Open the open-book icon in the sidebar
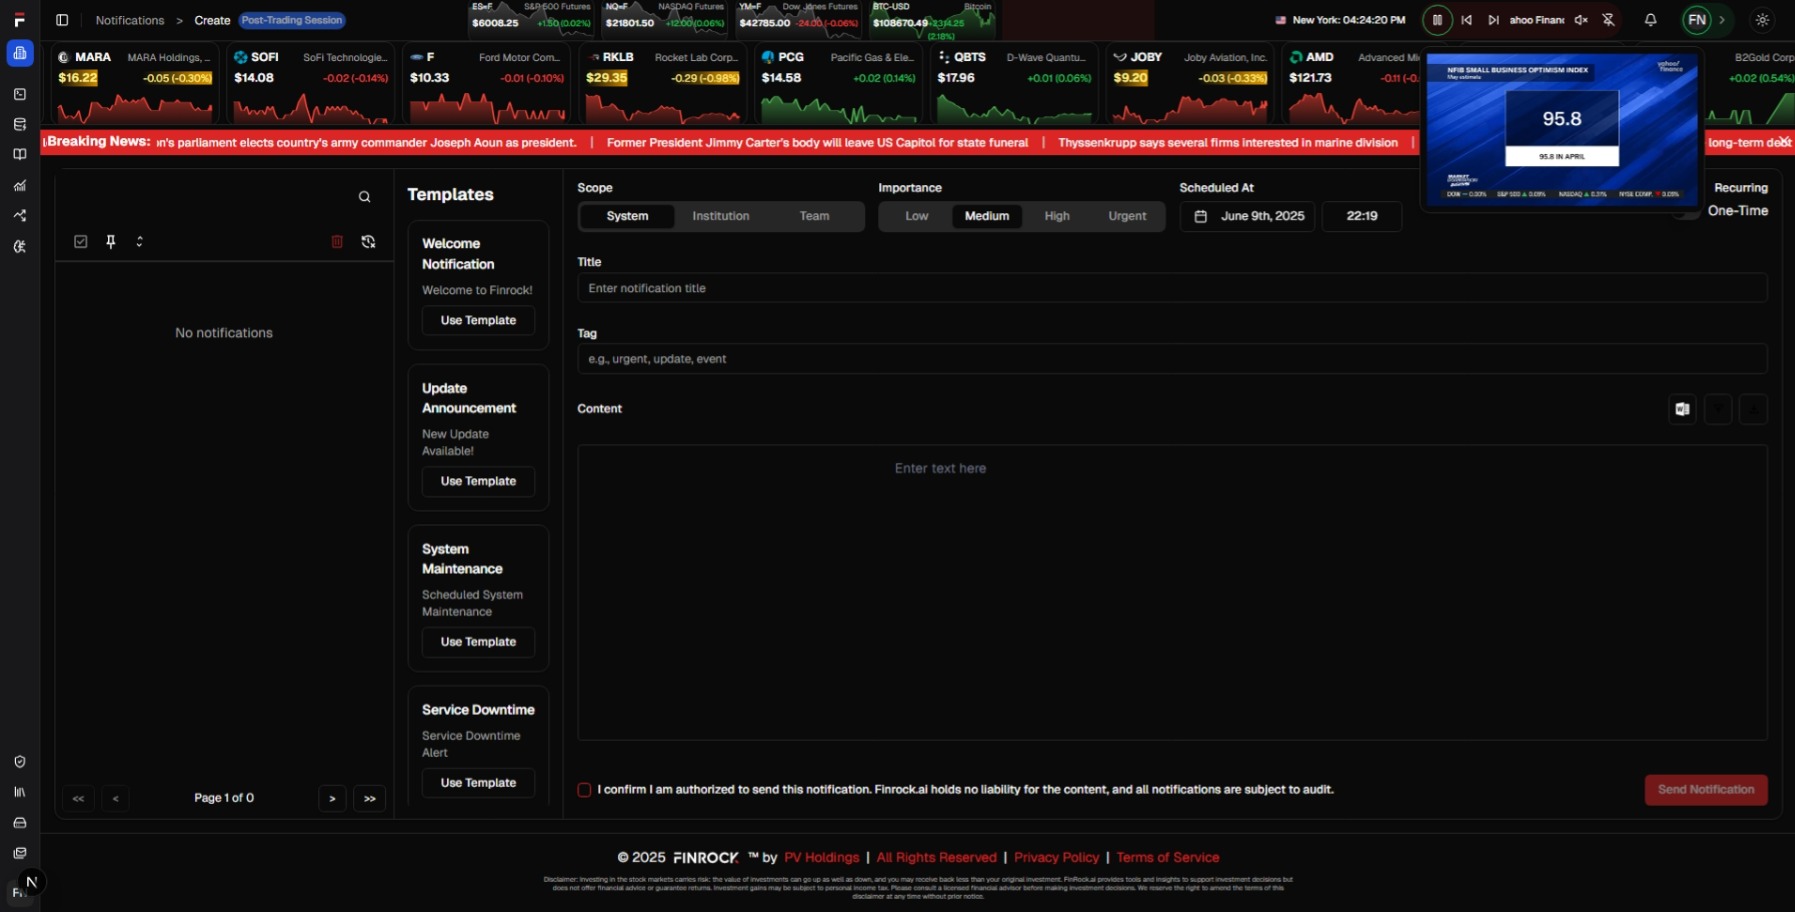Viewport: 1795px width, 912px height. (x=20, y=155)
